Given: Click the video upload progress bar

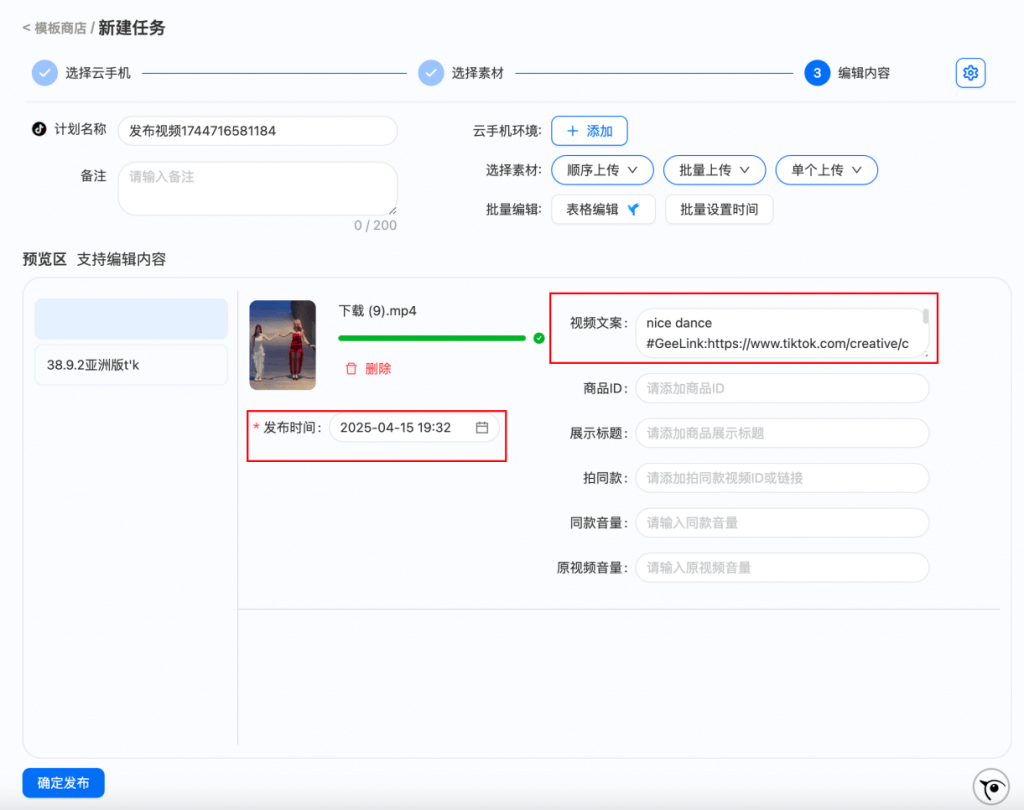Looking at the screenshot, I should click(x=431, y=339).
